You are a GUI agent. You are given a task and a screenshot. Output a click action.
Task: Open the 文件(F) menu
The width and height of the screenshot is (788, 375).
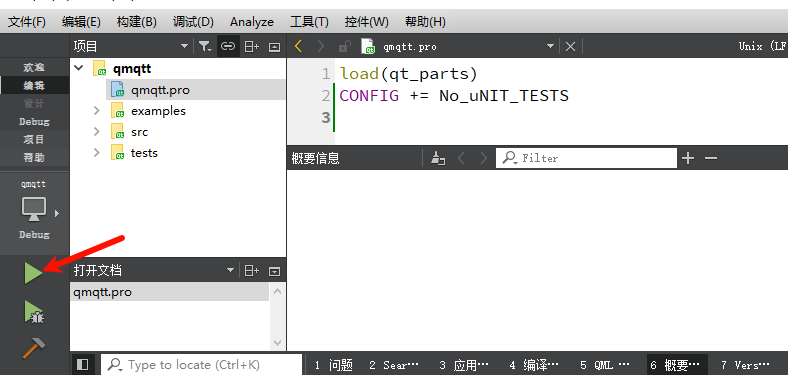click(x=27, y=22)
